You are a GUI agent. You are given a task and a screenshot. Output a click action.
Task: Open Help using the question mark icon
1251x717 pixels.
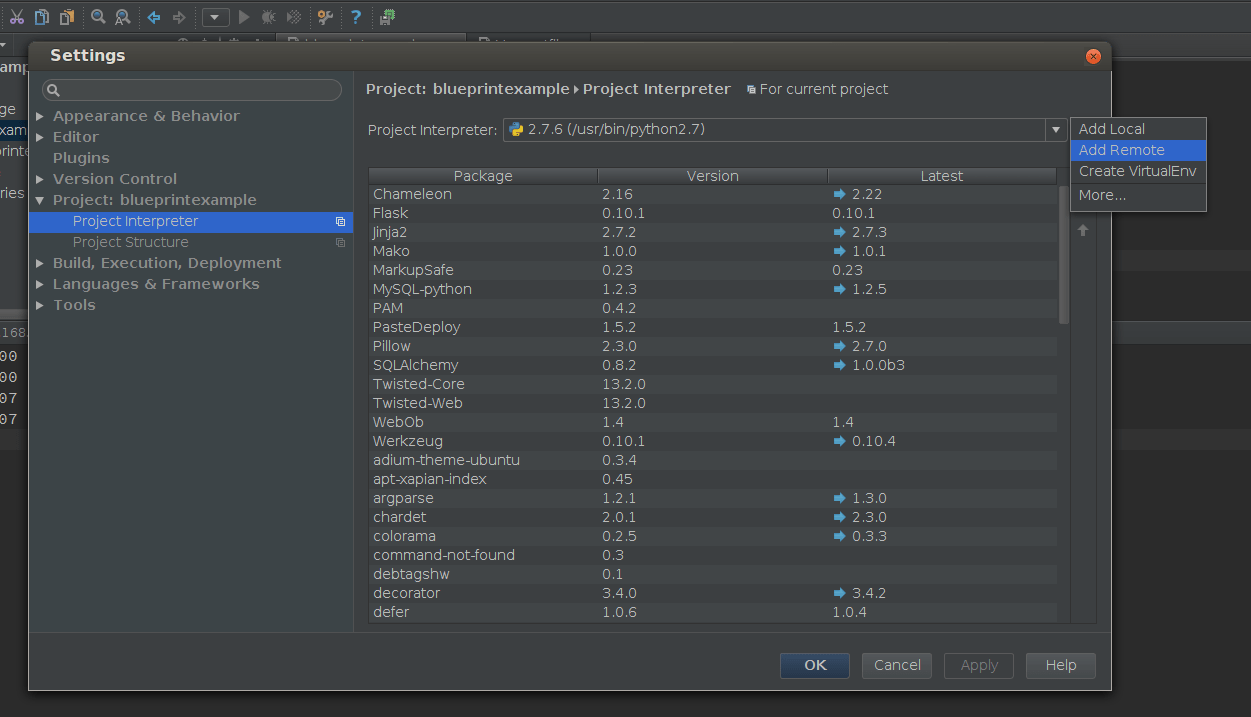(x=354, y=16)
